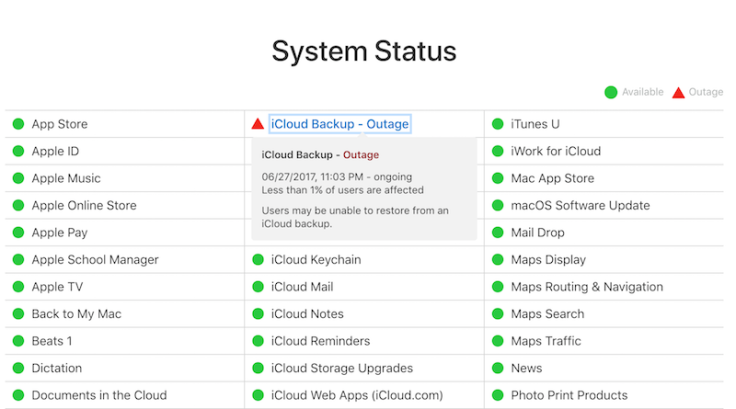This screenshot has height=409, width=736.
Task: Click the red Outage legend triangle
Action: point(678,93)
